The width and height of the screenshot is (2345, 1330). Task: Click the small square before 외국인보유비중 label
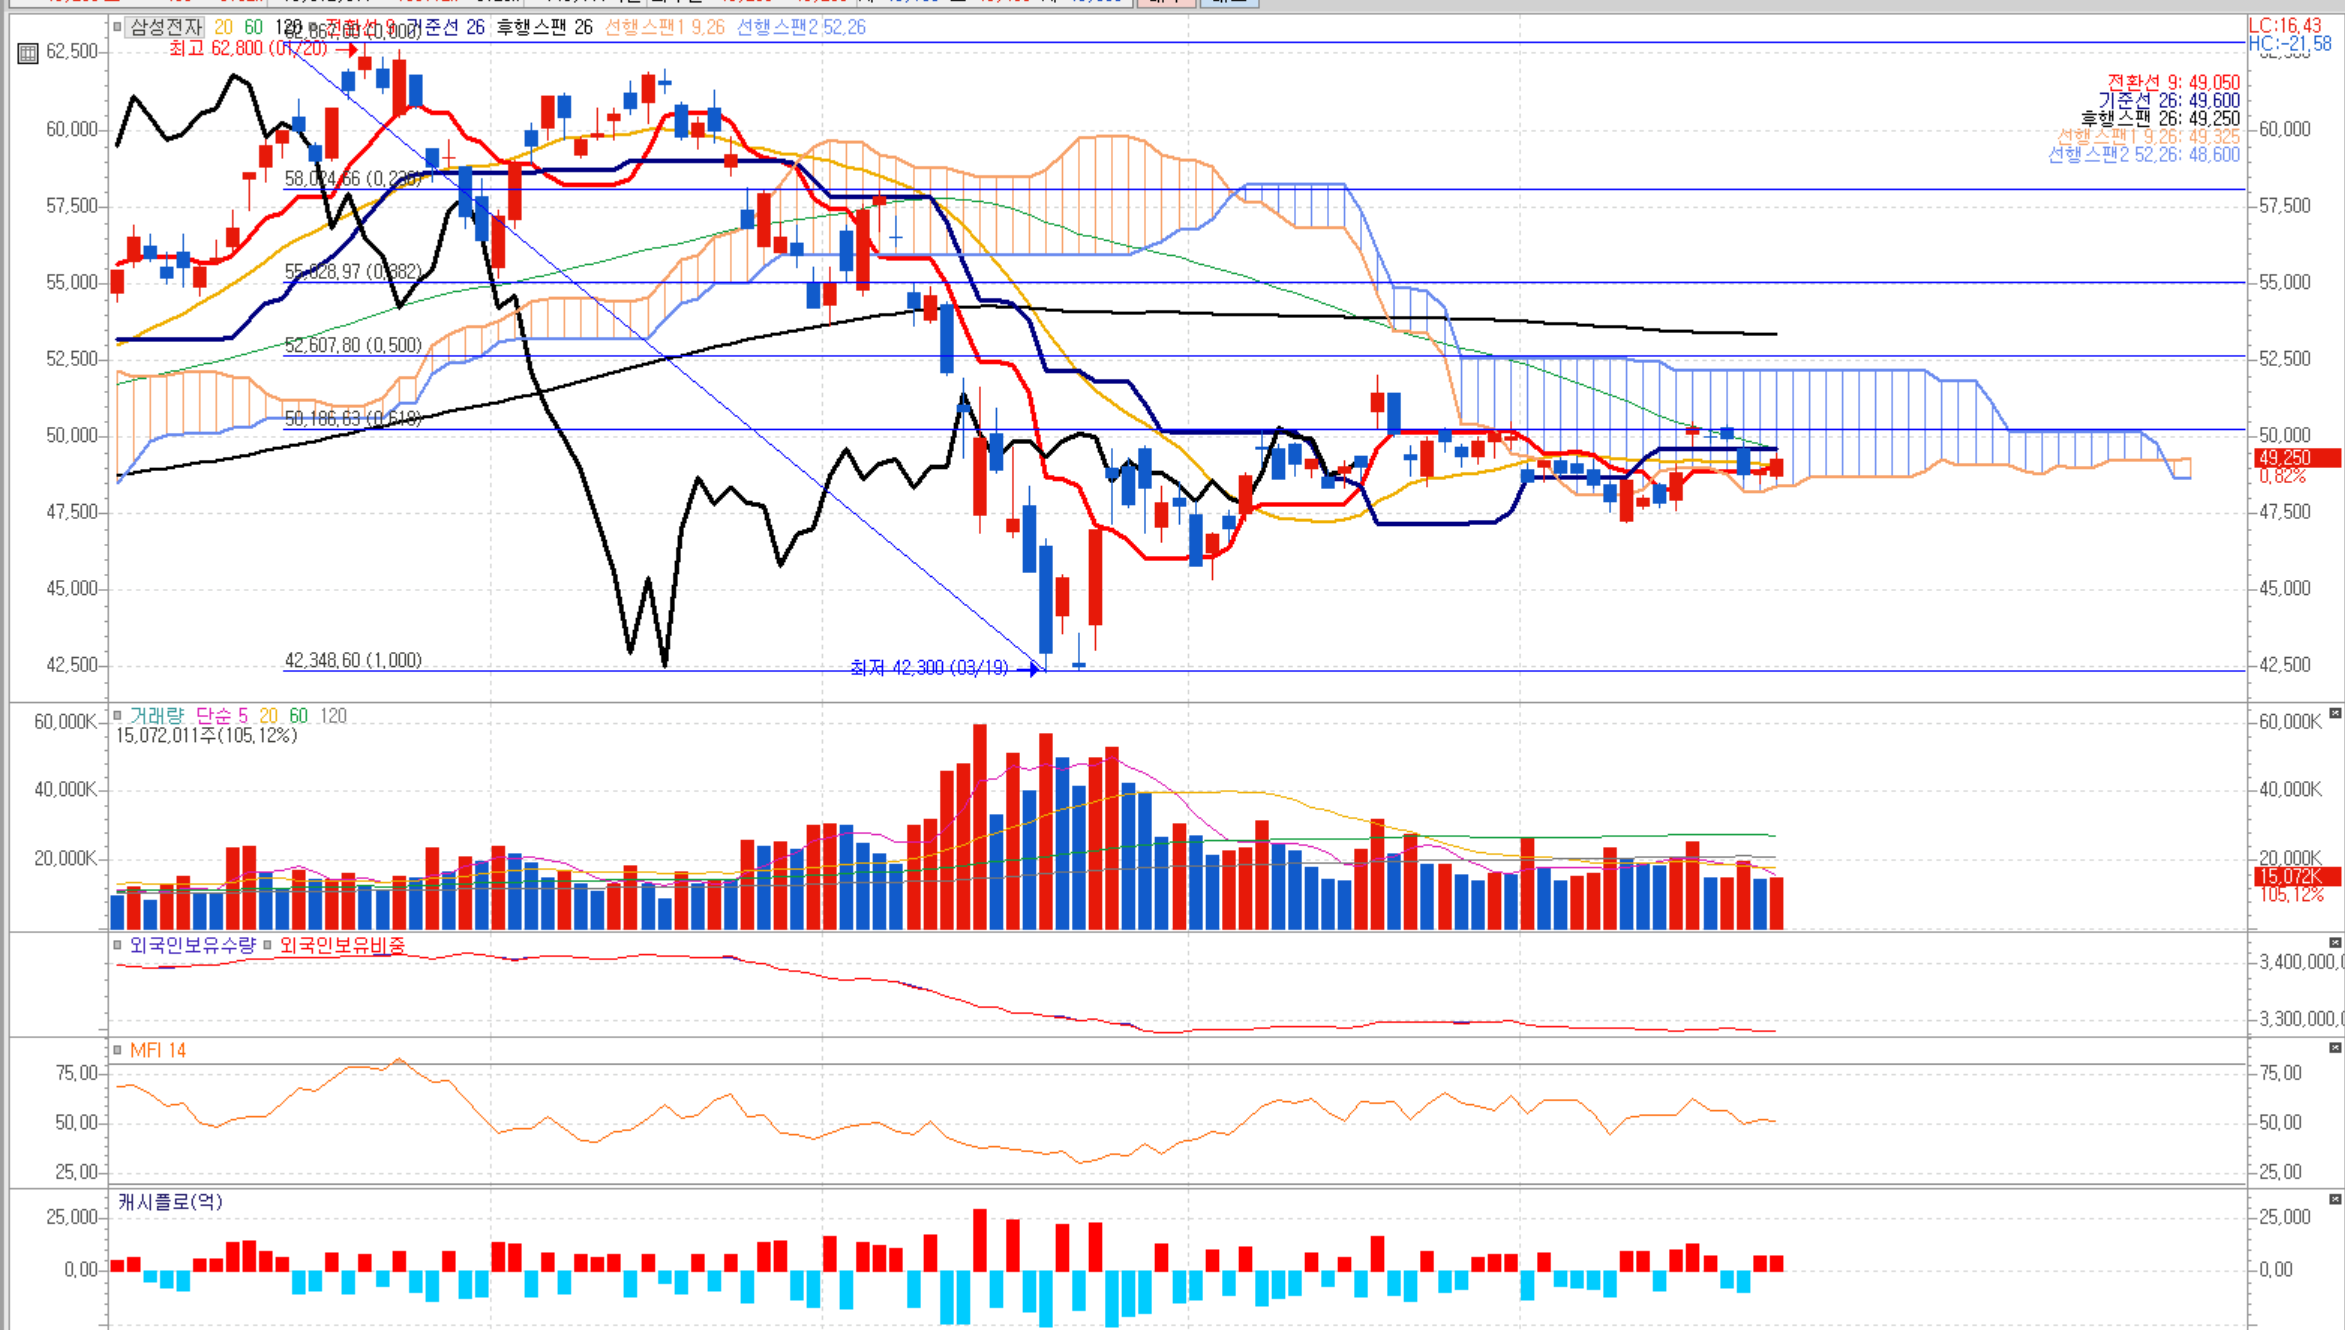[x=268, y=945]
